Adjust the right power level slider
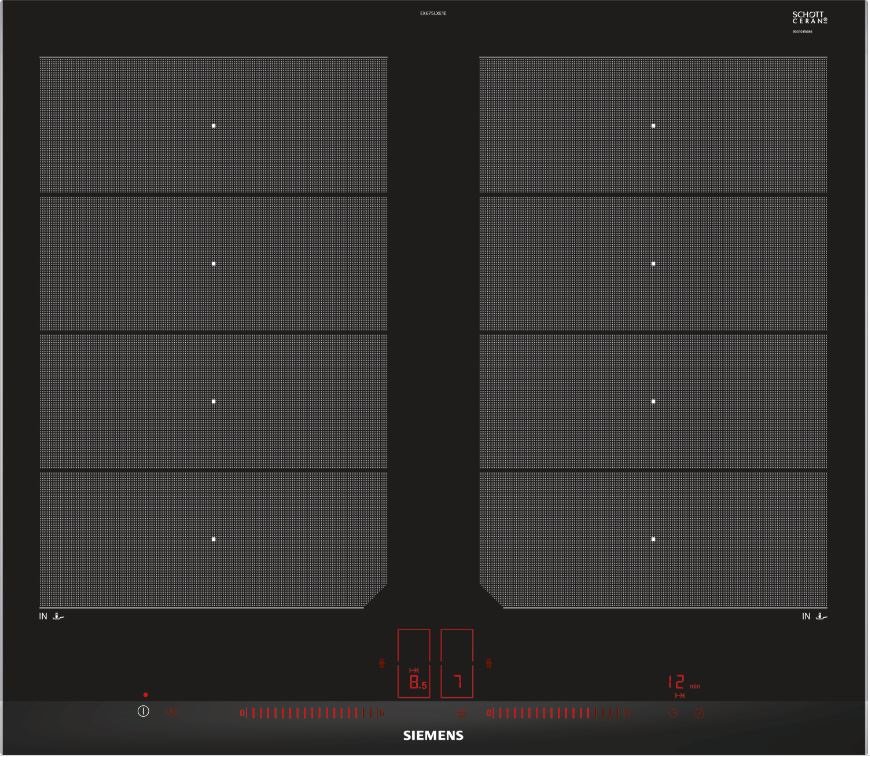 559,713
